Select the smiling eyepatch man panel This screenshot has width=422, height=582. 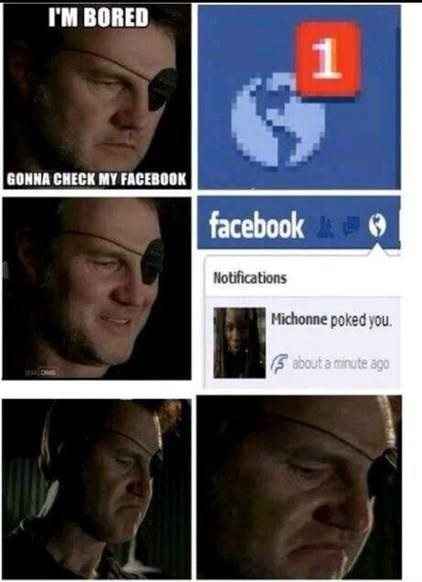click(x=96, y=288)
